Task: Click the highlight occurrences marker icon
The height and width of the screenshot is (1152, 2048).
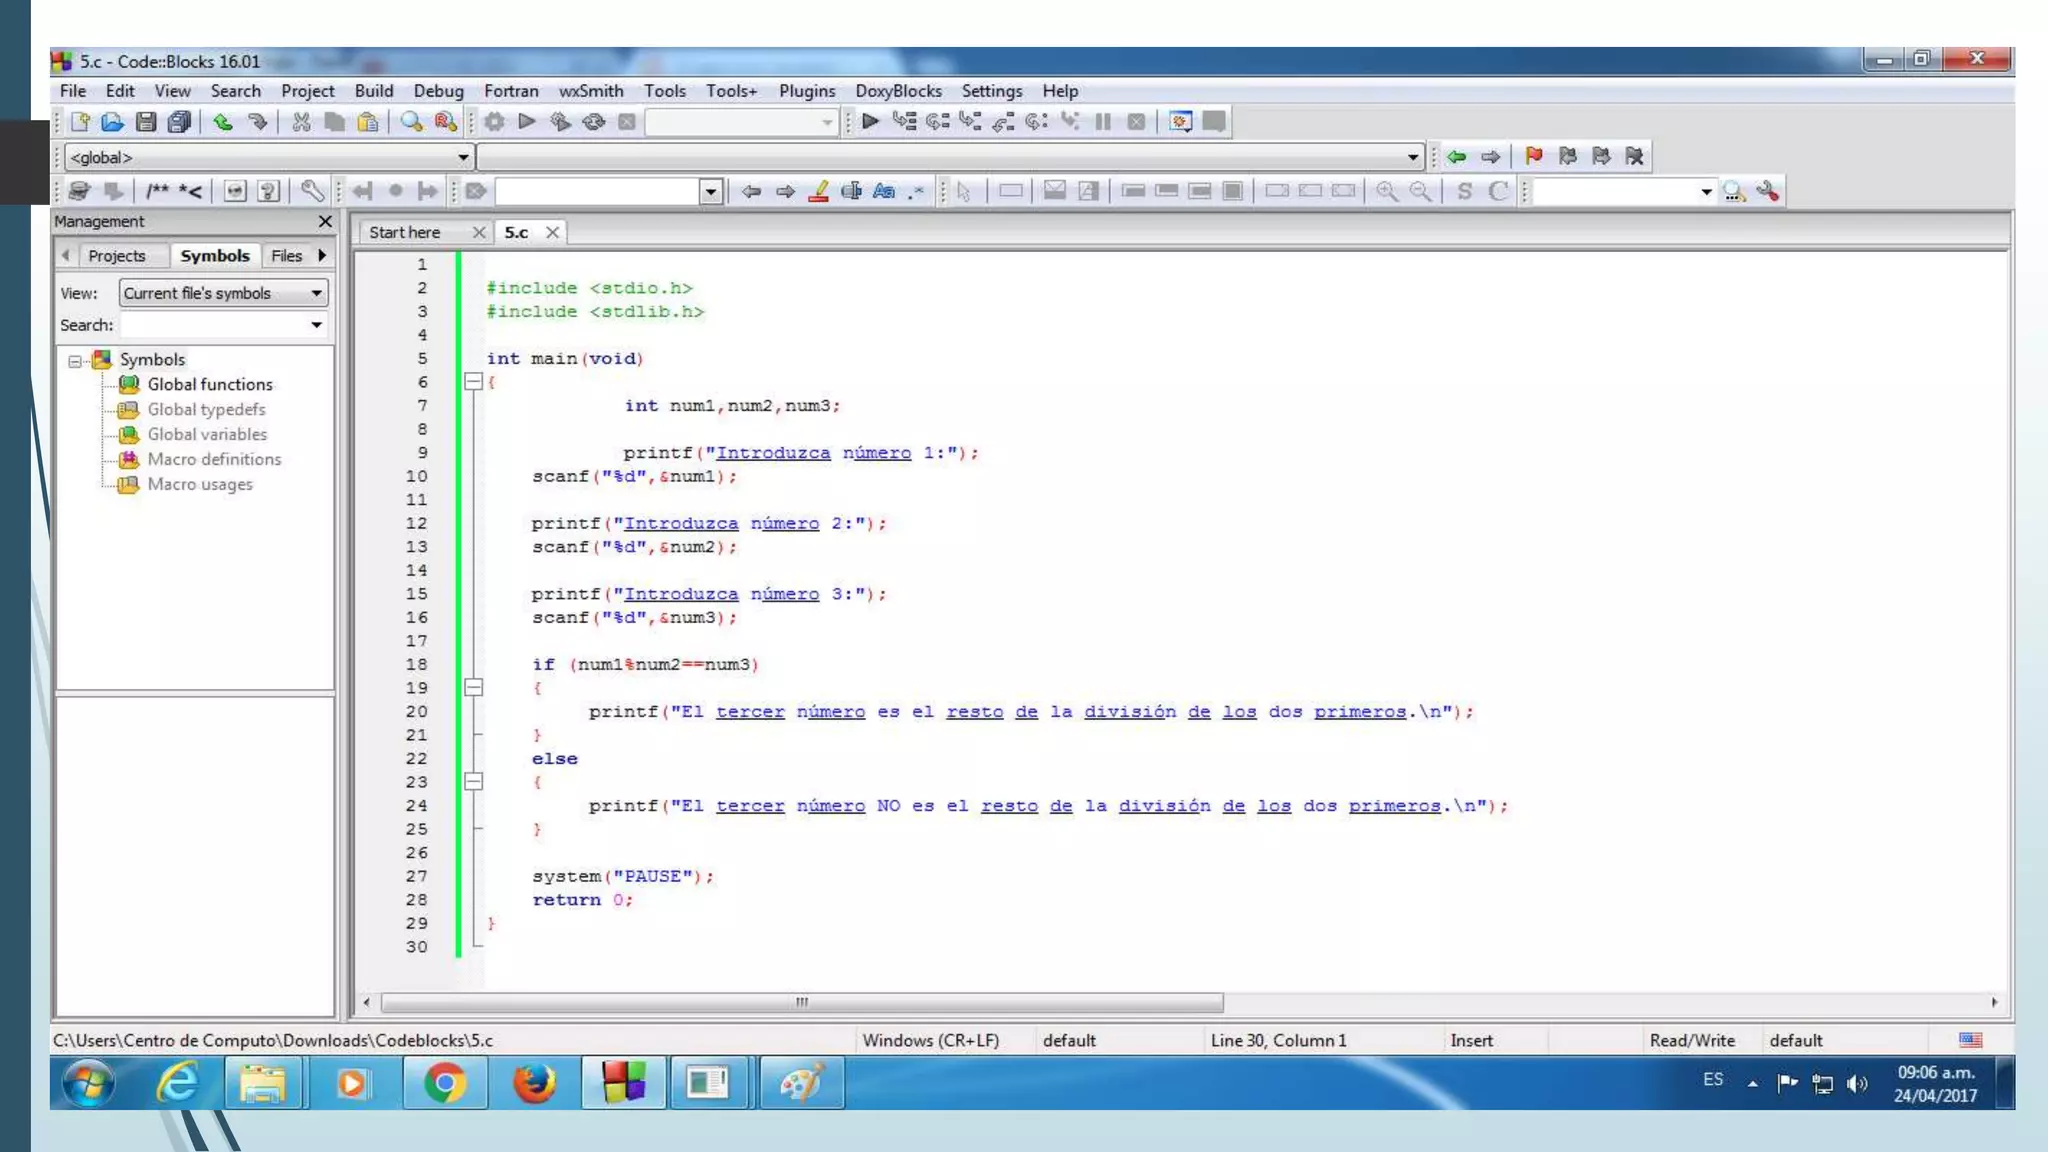Action: click(818, 191)
